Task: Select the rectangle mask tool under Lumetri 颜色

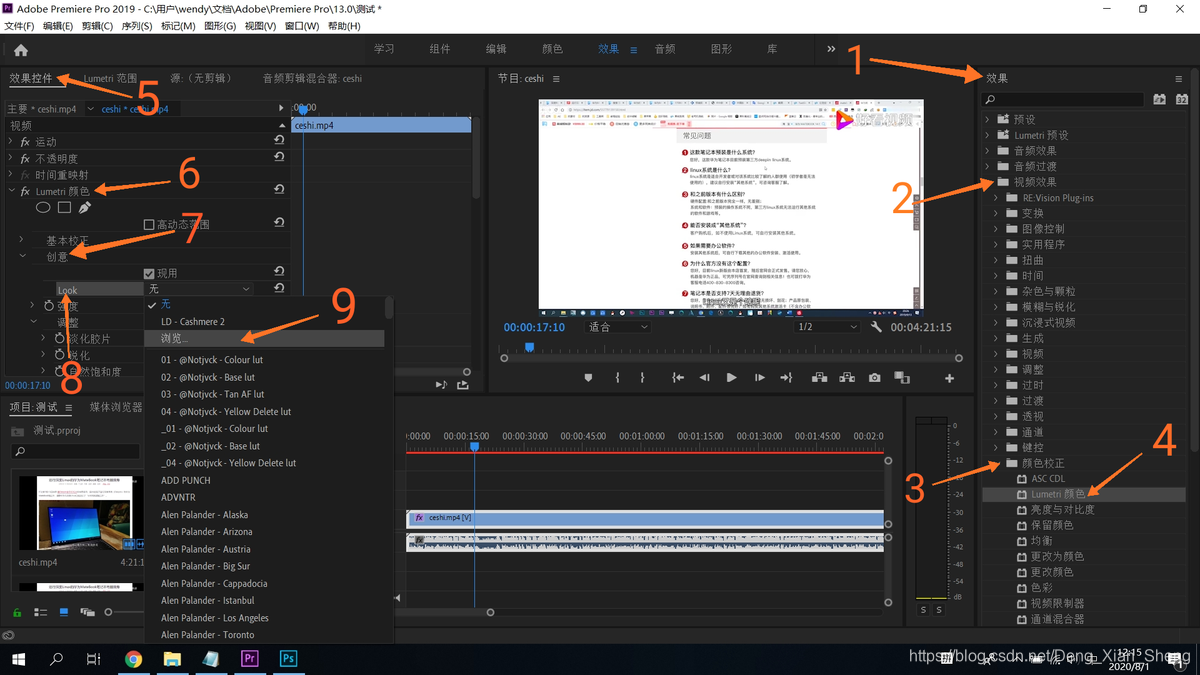Action: tap(64, 208)
